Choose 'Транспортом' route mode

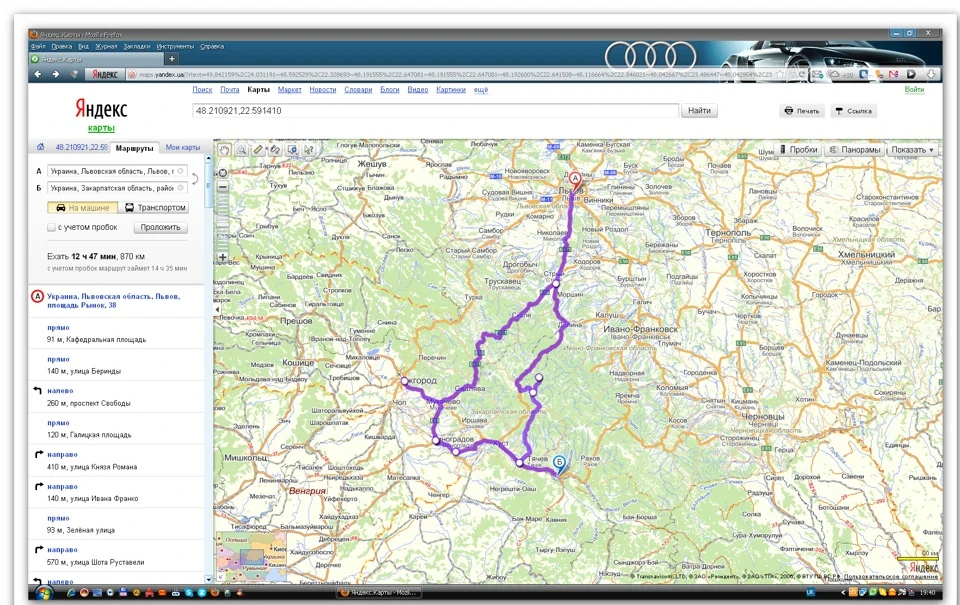[154, 208]
